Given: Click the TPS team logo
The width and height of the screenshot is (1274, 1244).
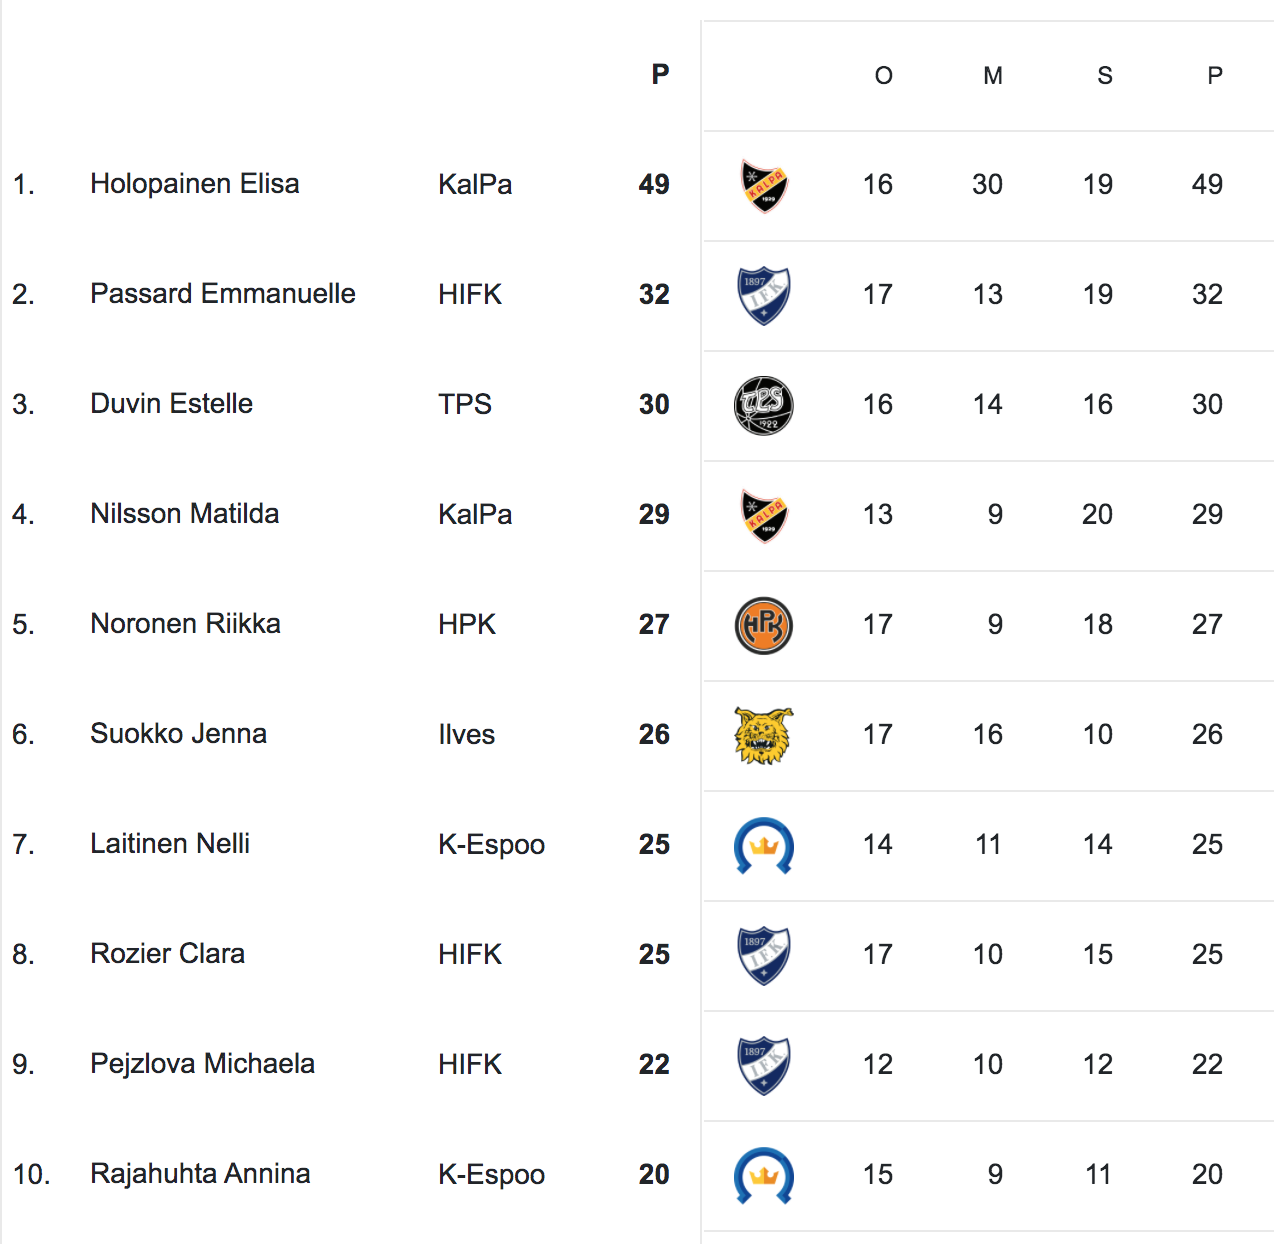Looking at the screenshot, I should [x=764, y=406].
